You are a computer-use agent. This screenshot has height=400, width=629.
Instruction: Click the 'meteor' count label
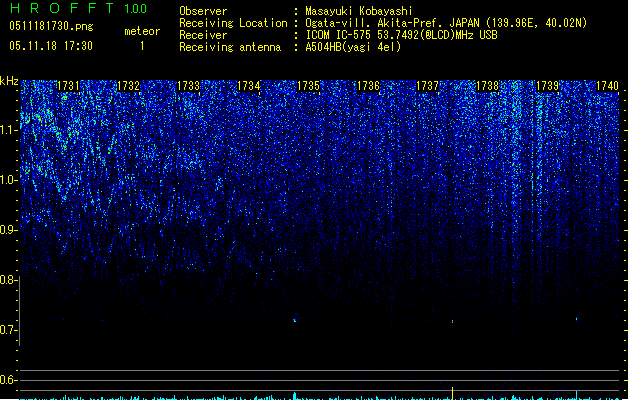tap(142, 31)
